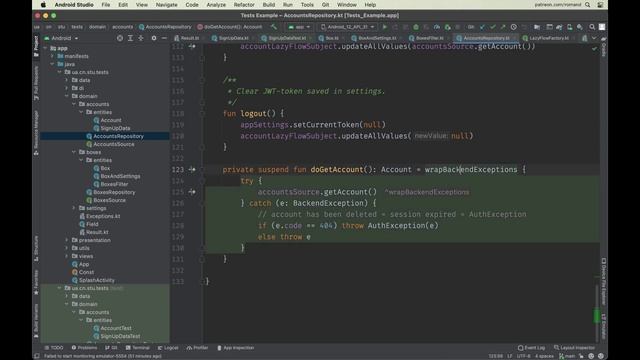Open App Inspection tool window
Image resolution: width=640 pixels, height=360 pixels.
(236, 348)
